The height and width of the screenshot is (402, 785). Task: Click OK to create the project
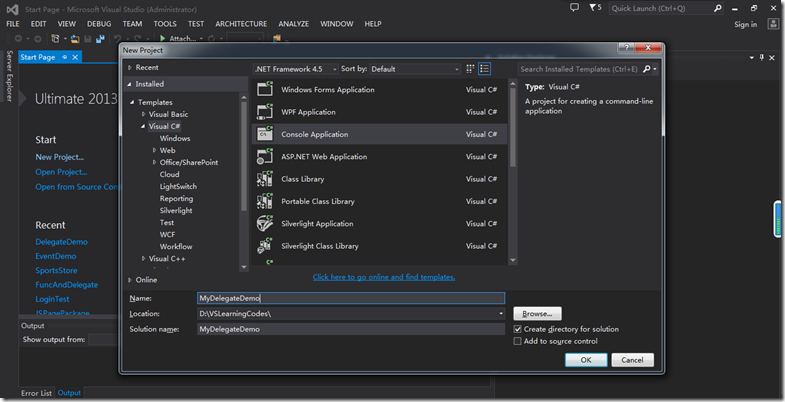tap(586, 359)
